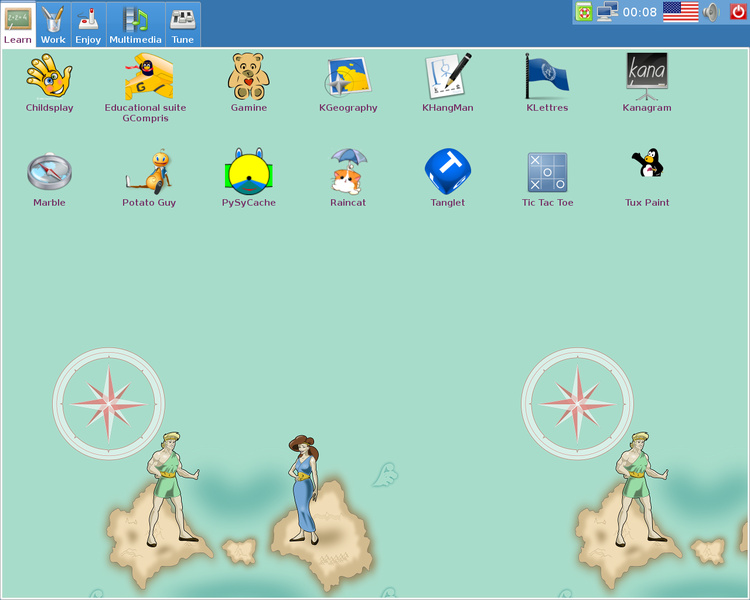The height and width of the screenshot is (600, 750).
Task: Click the lifebuoy help icon in tray
Action: [x=584, y=12]
